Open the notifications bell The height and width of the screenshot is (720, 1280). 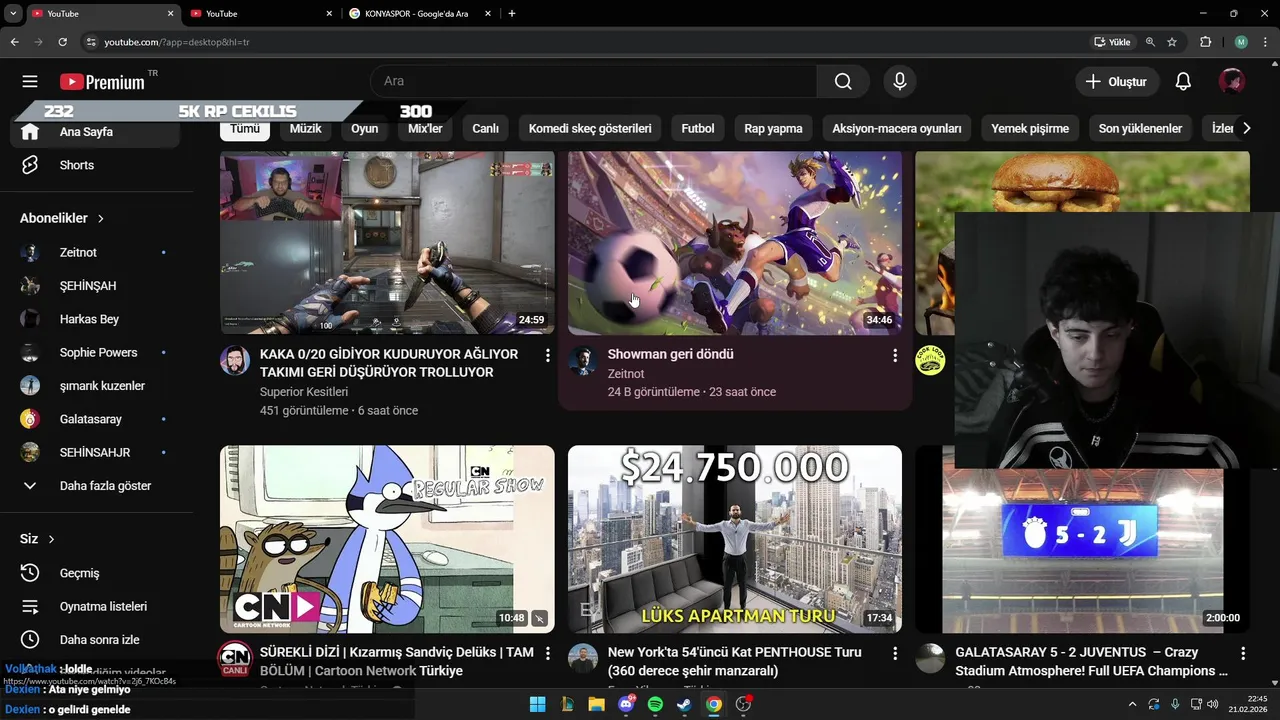[x=1183, y=82]
